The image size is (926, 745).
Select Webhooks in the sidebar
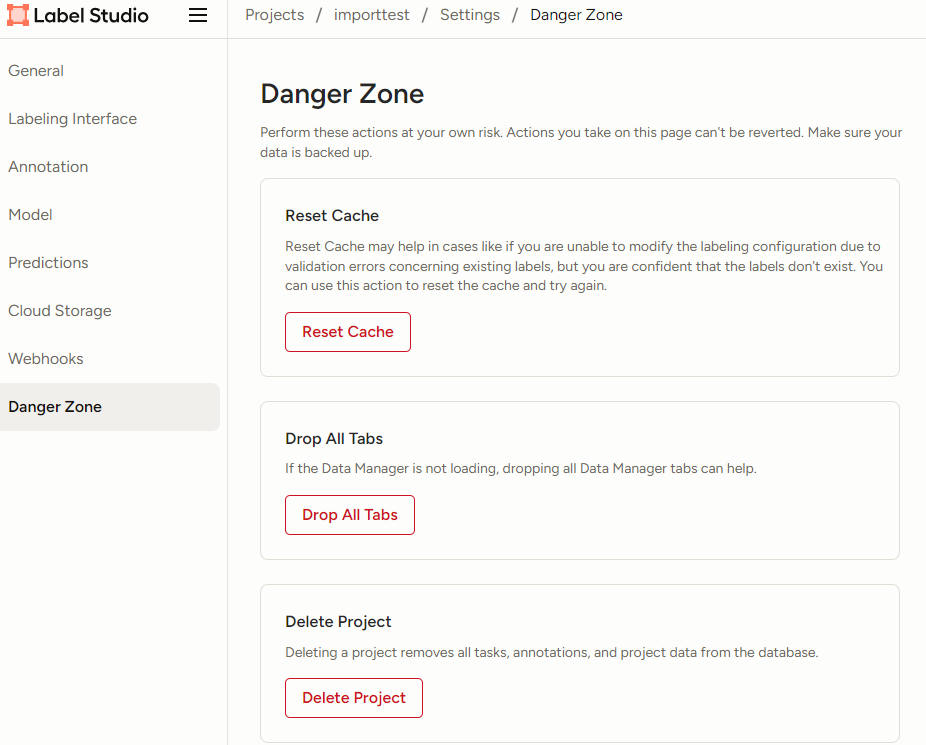[46, 359]
